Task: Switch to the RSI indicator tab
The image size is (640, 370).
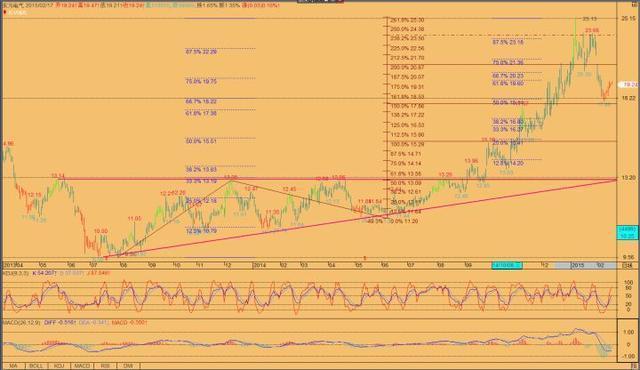Action: [x=105, y=366]
